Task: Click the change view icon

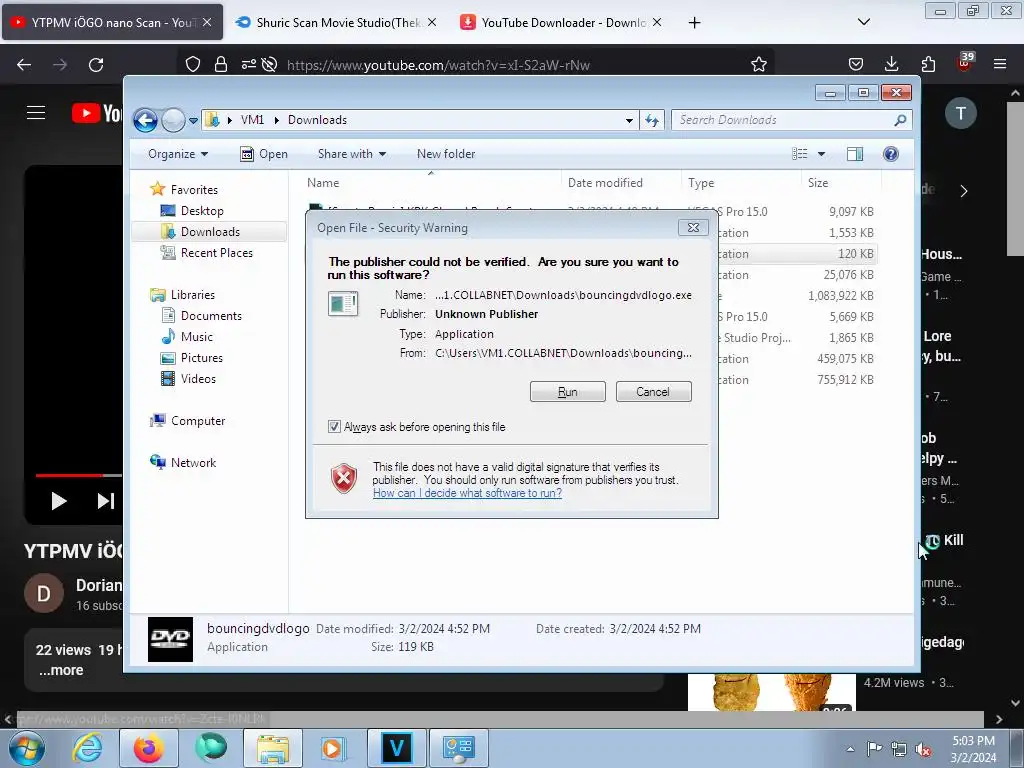Action: 799,154
